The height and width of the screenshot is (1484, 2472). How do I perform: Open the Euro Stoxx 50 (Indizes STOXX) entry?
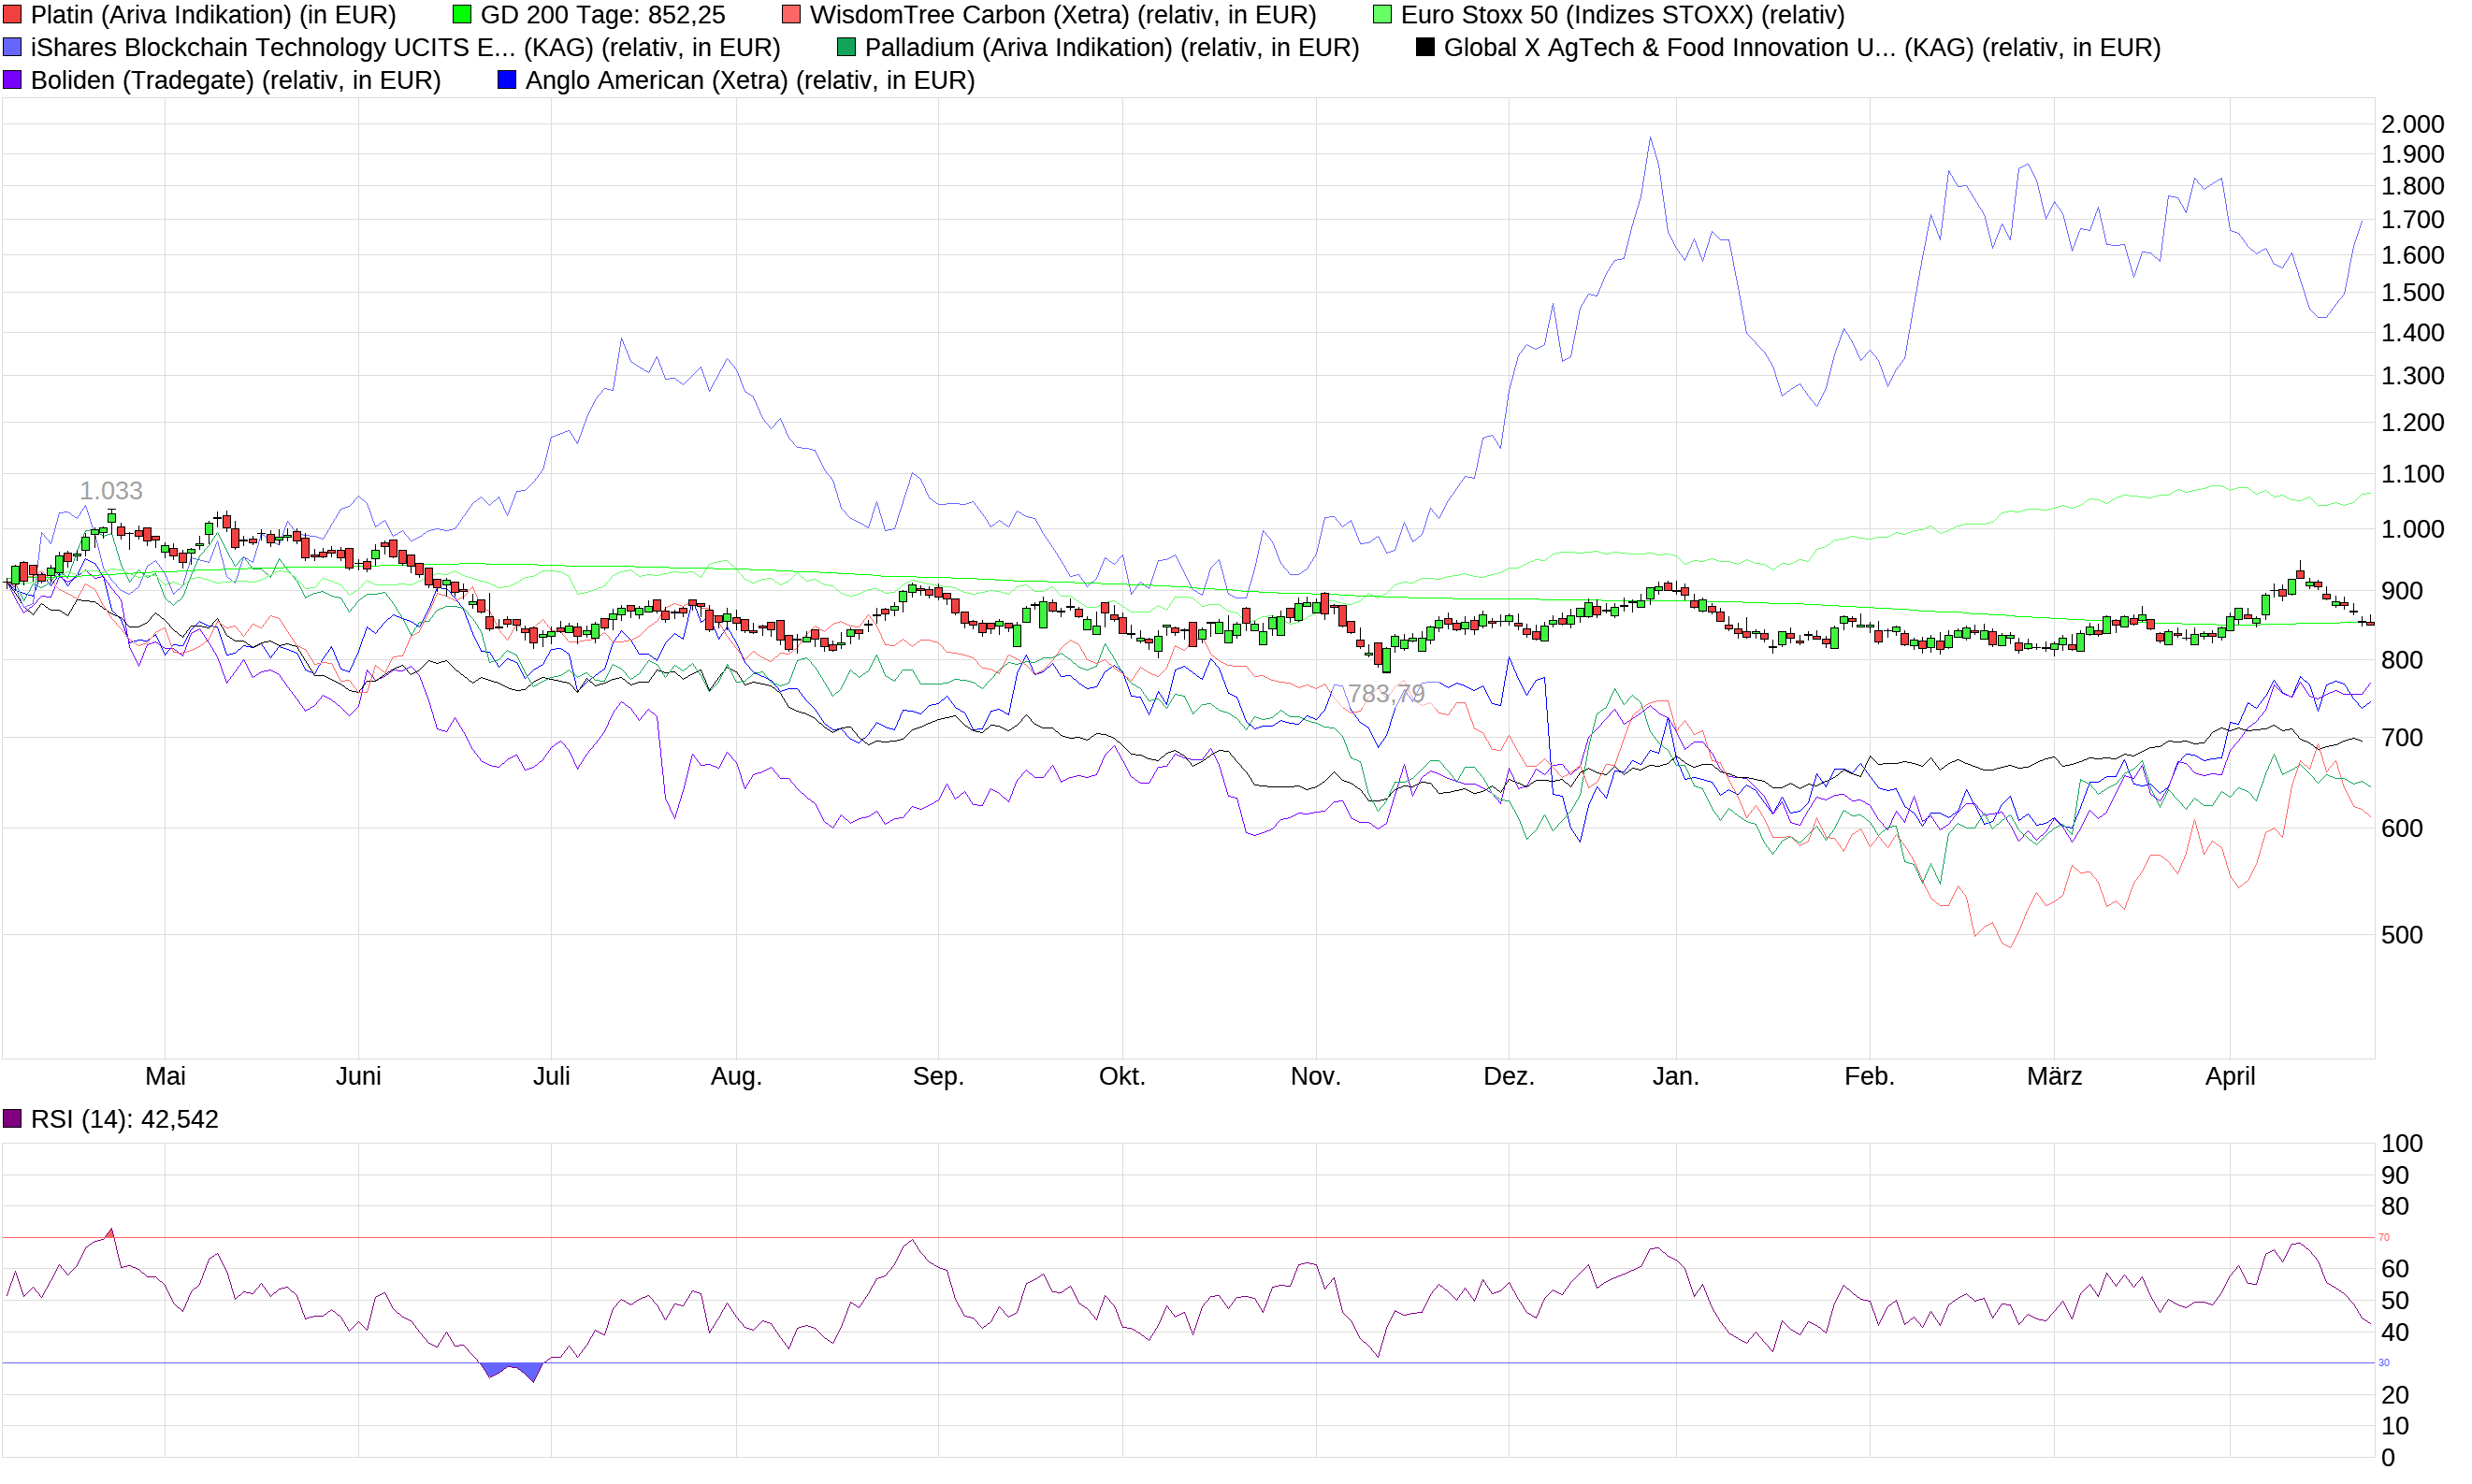pos(1621,15)
